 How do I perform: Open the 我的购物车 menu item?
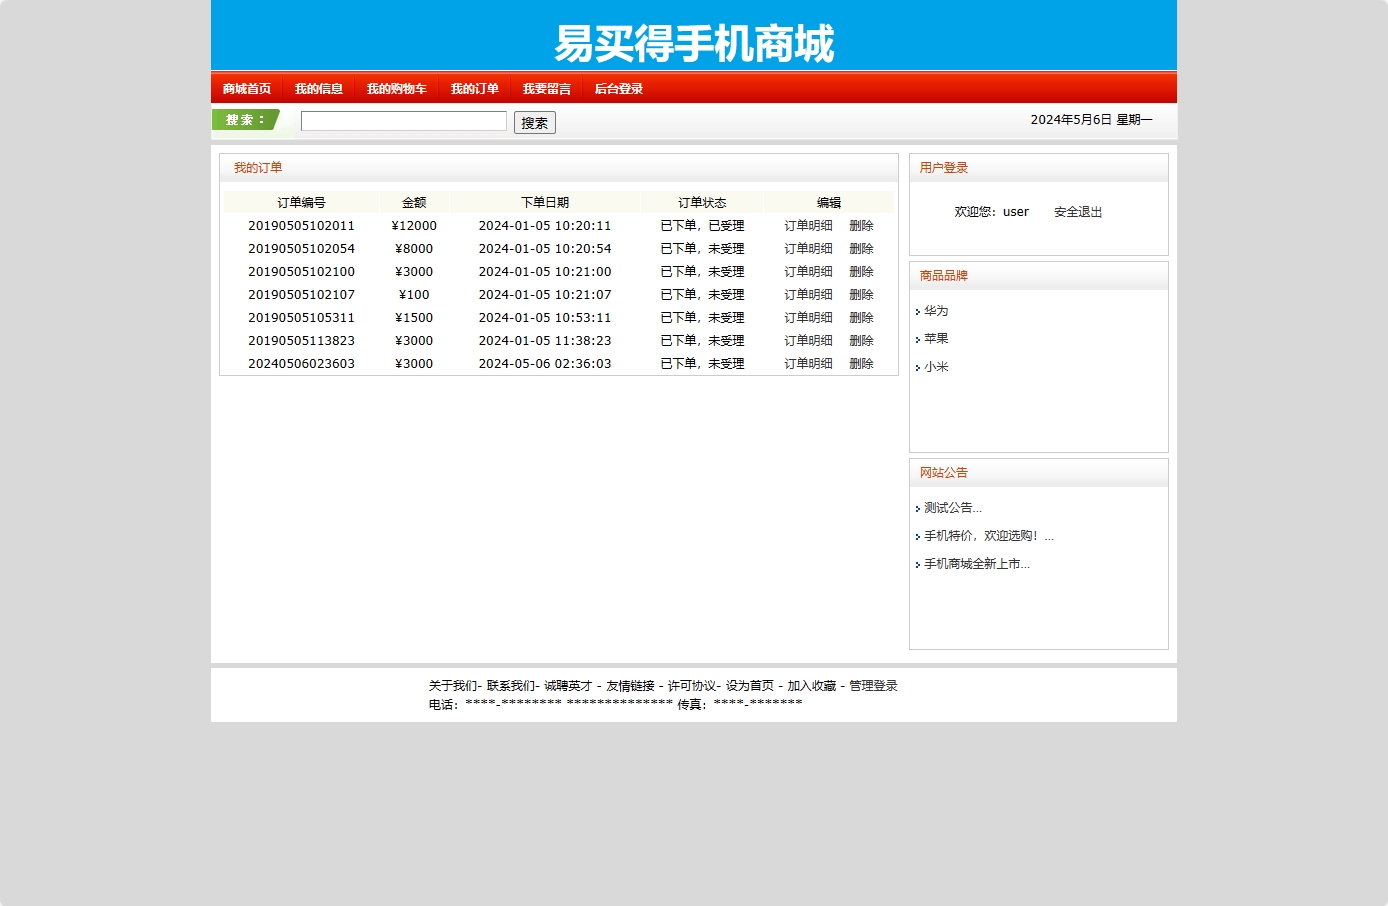pyautogui.click(x=396, y=88)
